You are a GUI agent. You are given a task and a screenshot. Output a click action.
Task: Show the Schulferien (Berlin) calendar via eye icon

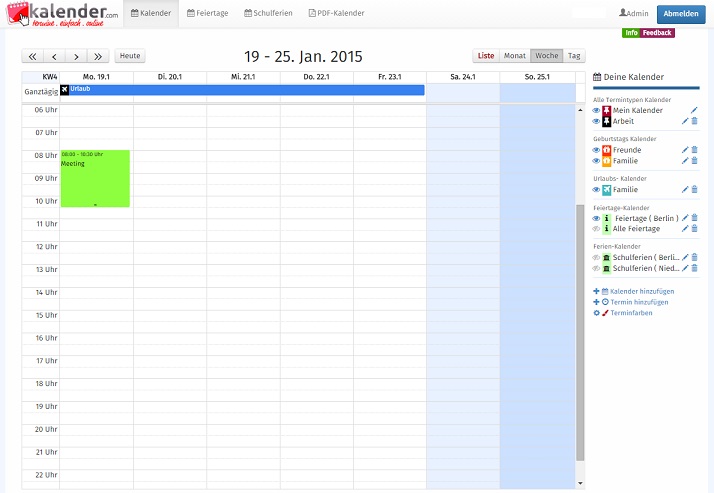tap(596, 257)
